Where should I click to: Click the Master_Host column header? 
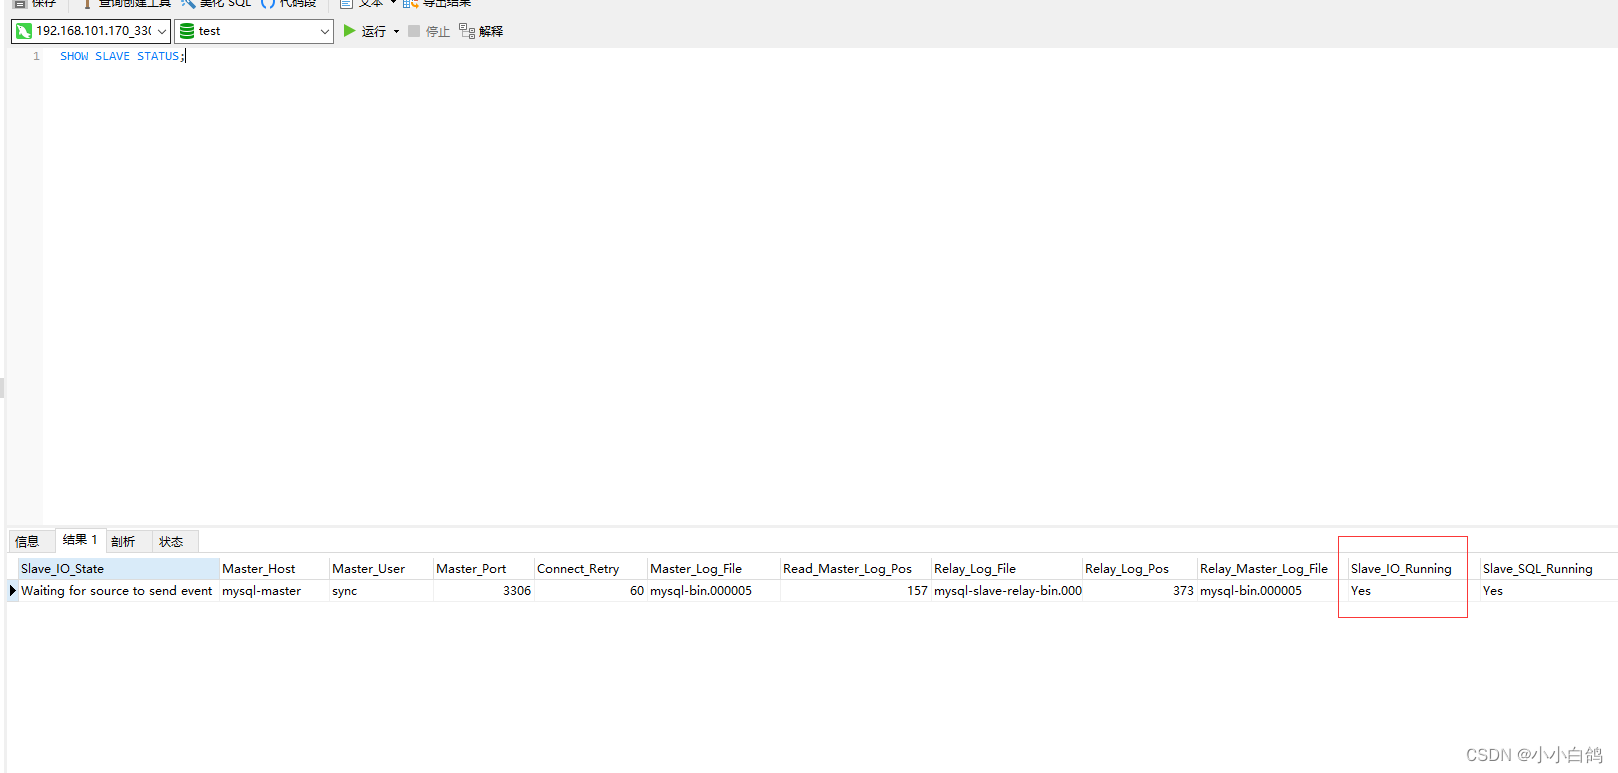pos(274,568)
